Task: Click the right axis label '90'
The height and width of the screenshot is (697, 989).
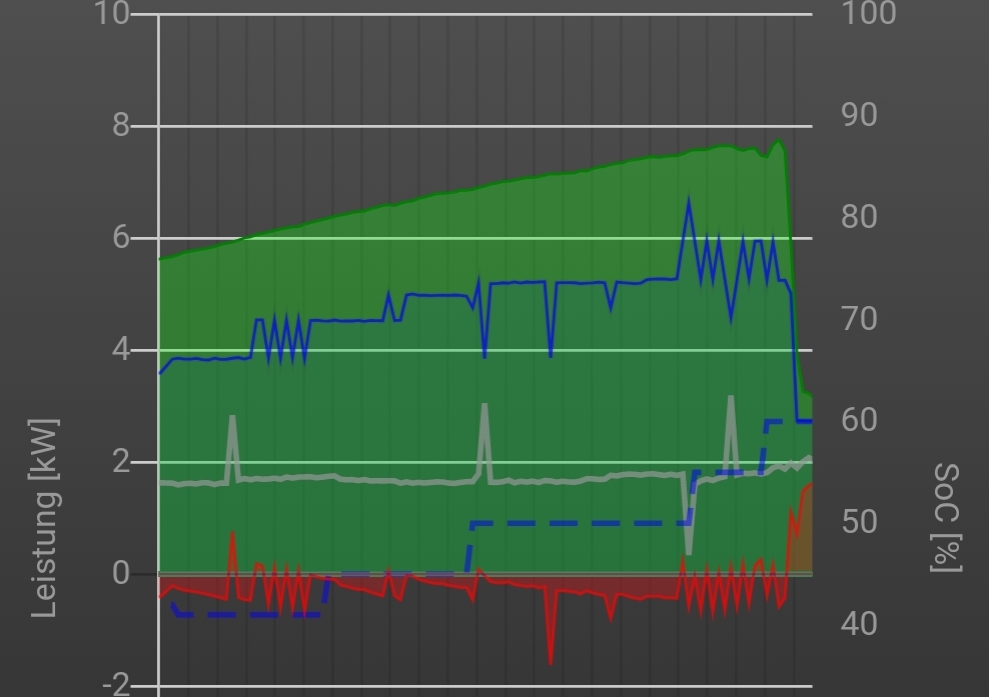Action: tap(859, 115)
